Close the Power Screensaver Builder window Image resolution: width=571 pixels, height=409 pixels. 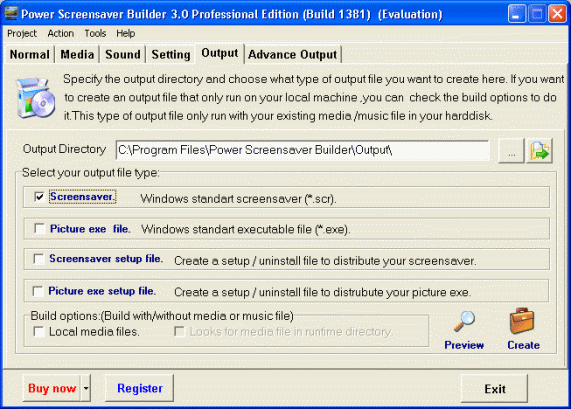click(557, 14)
